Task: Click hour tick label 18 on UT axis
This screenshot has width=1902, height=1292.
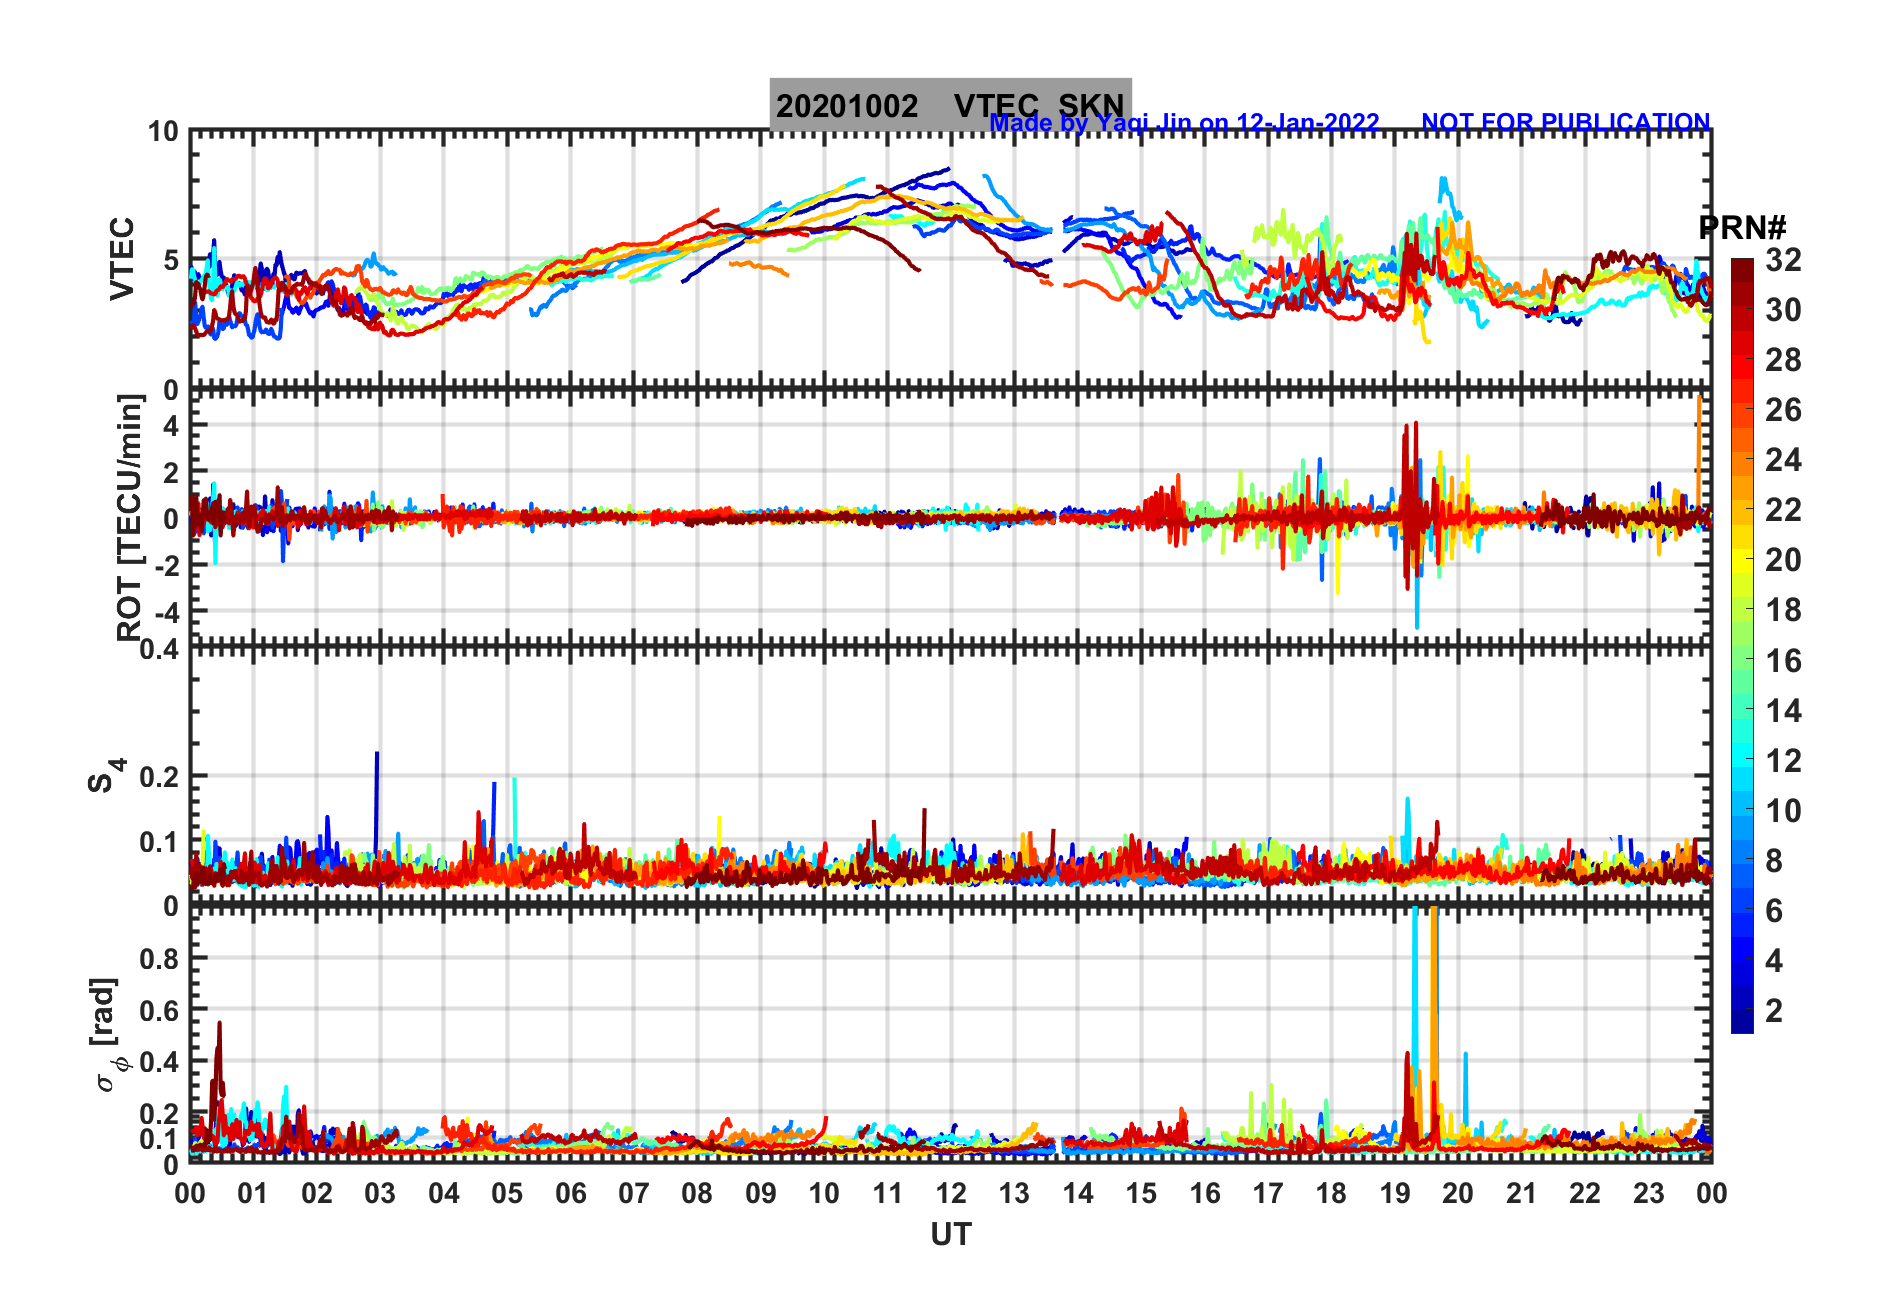Action: (x=1331, y=1193)
